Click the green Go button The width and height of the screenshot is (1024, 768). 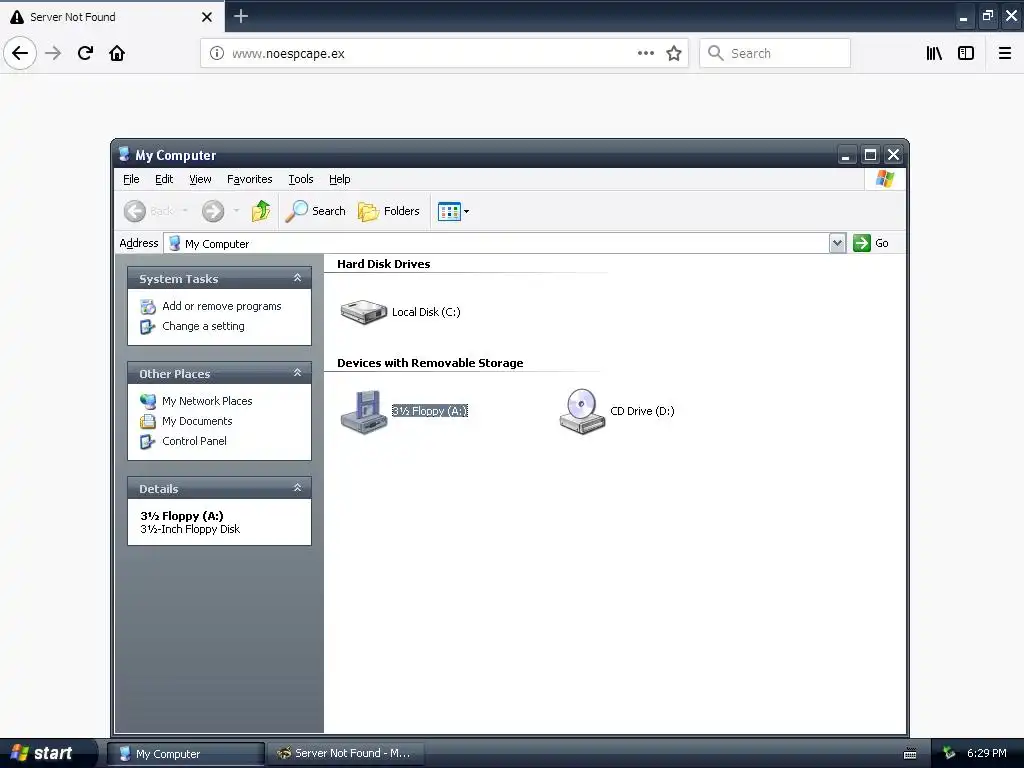pyautogui.click(x=871, y=243)
